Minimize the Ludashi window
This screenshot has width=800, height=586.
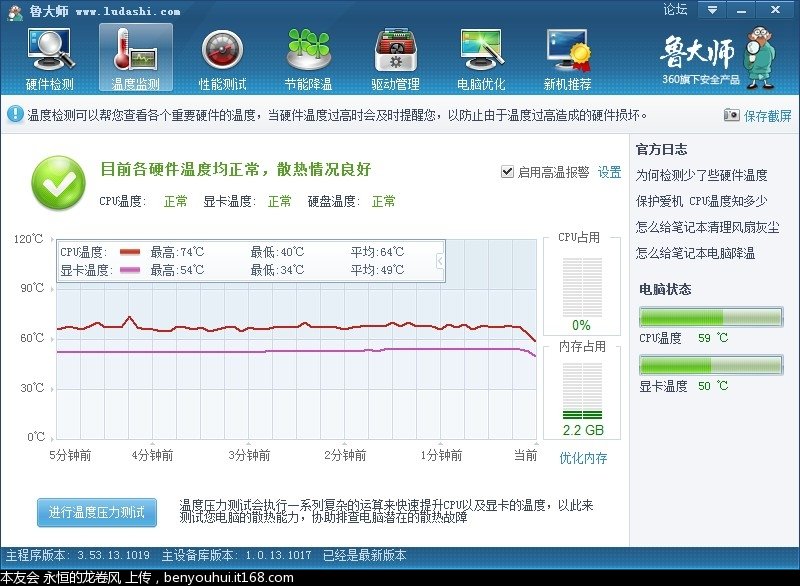(x=742, y=10)
